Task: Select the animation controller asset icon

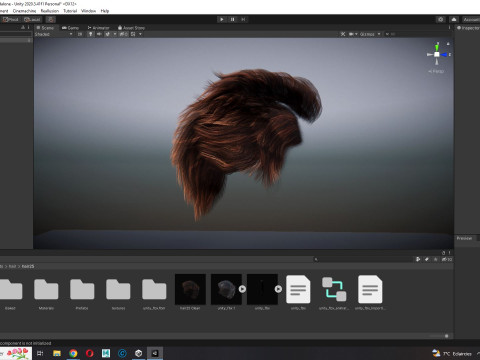Action: [x=334, y=289]
